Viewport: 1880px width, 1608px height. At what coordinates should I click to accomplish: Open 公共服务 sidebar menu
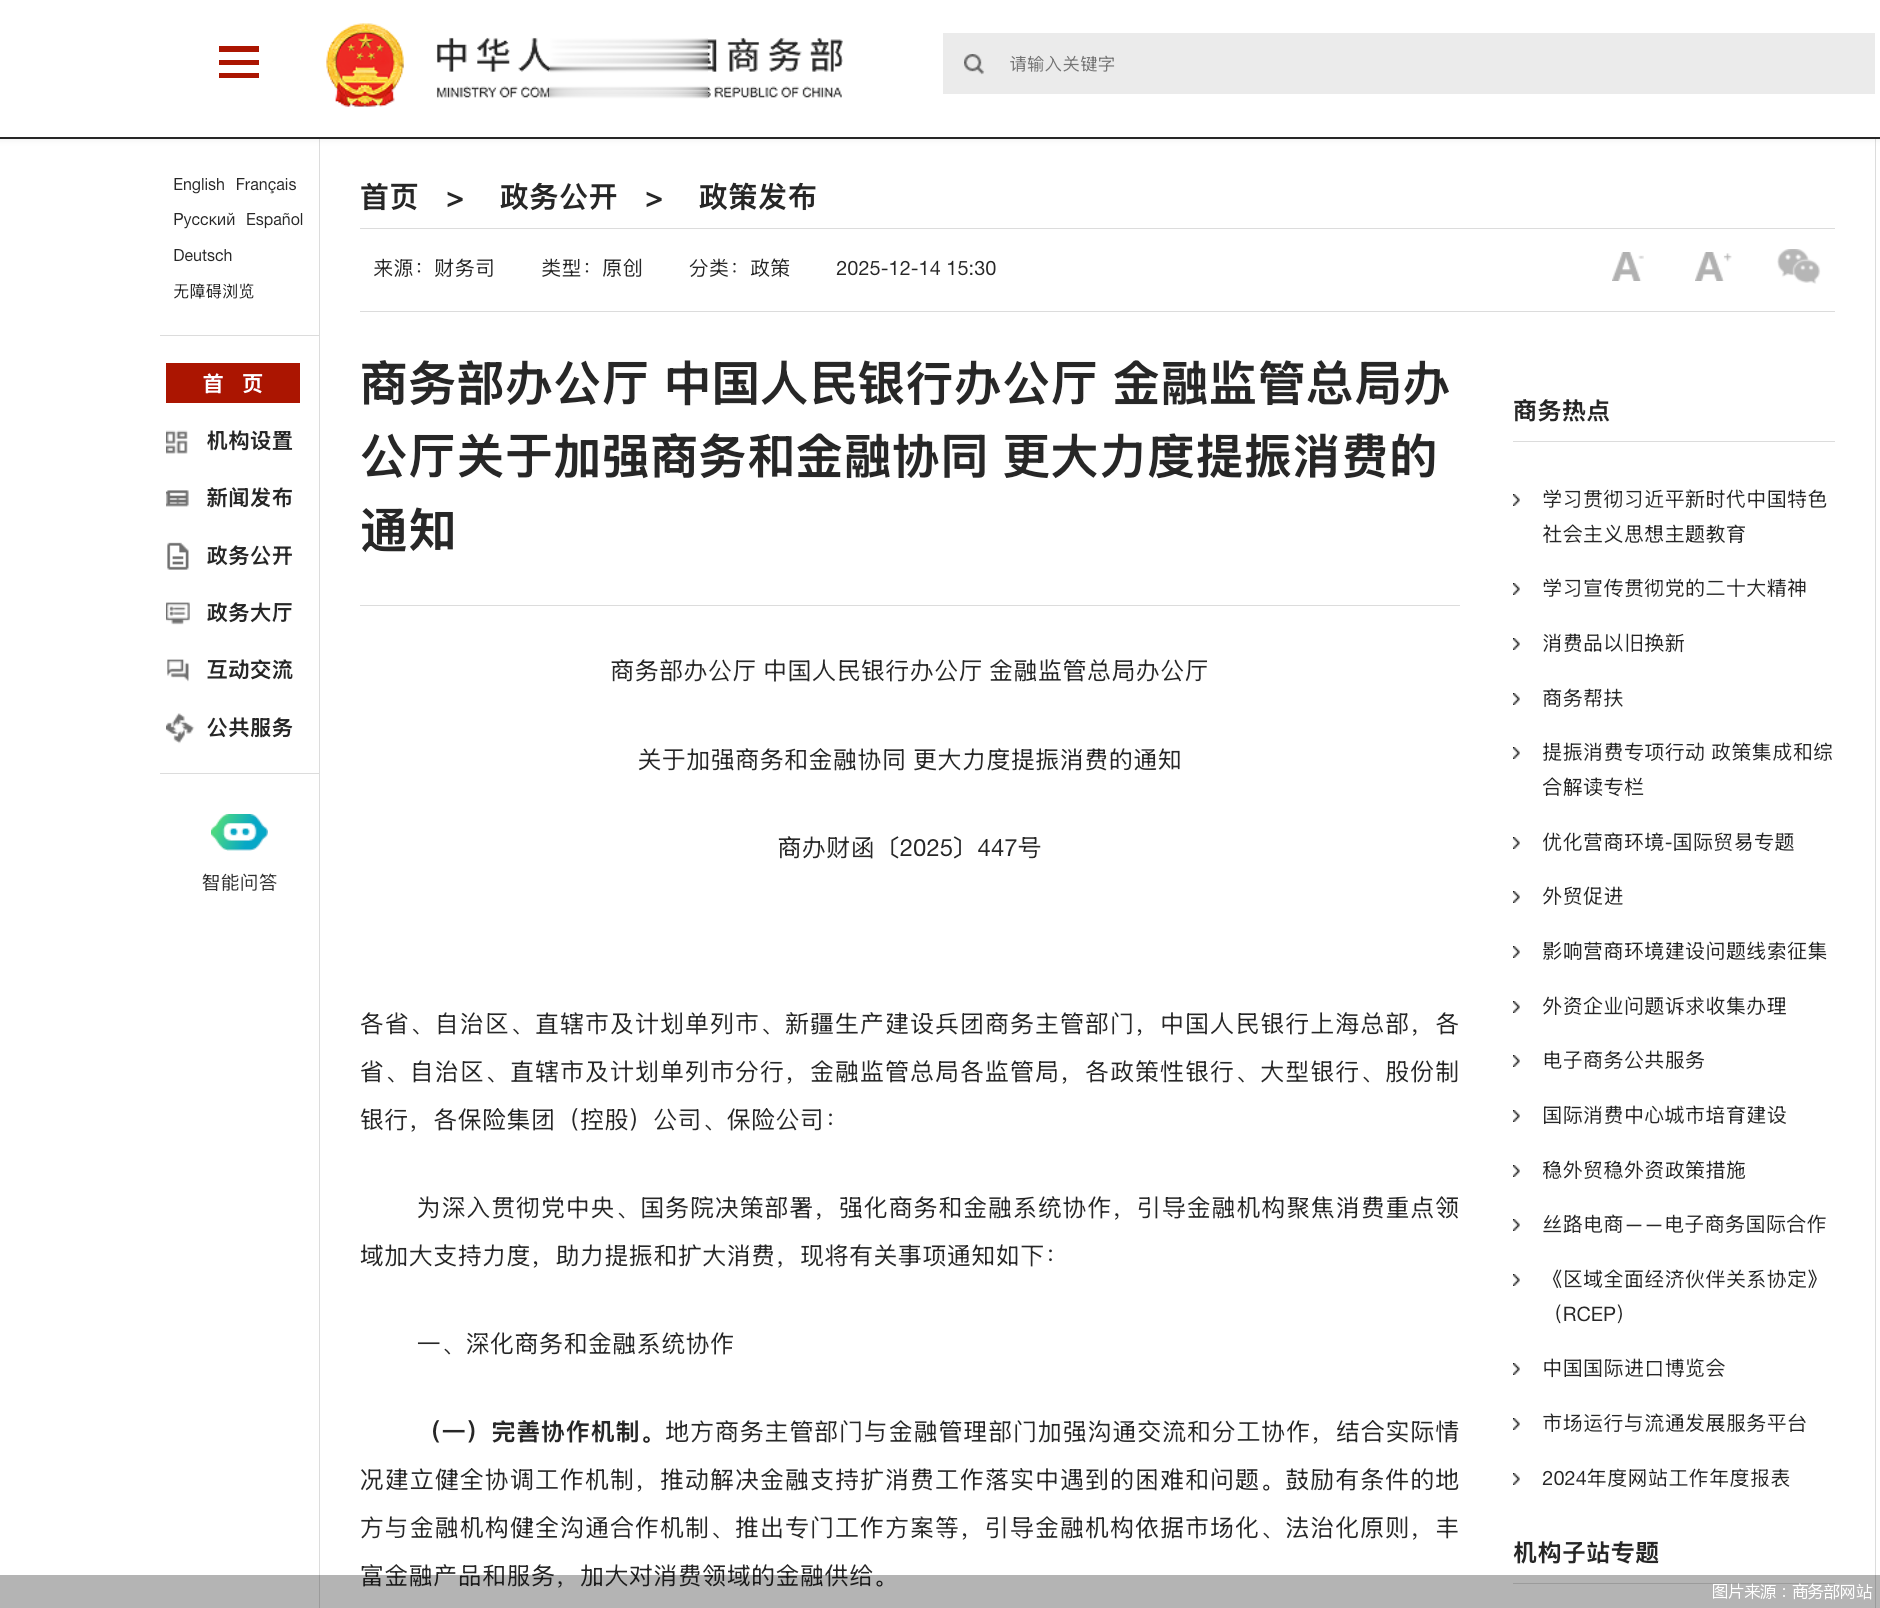pyautogui.click(x=249, y=727)
